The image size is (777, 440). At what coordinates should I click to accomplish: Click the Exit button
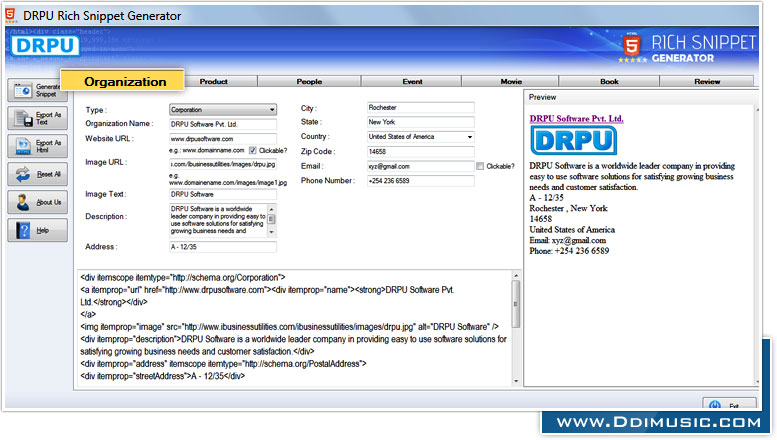[729, 404]
